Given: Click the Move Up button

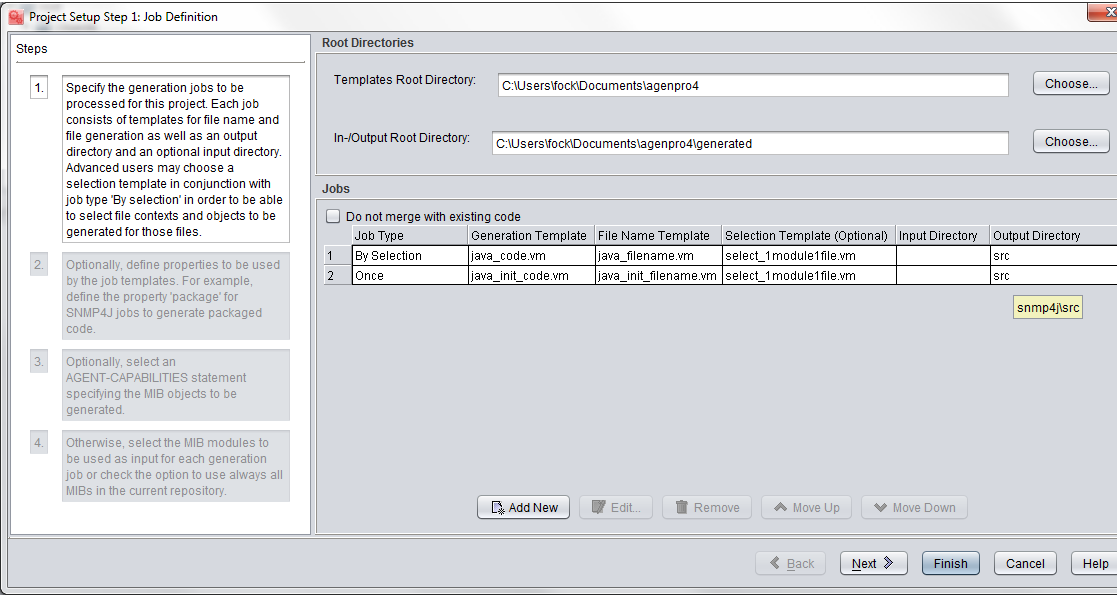Looking at the screenshot, I should [806, 507].
